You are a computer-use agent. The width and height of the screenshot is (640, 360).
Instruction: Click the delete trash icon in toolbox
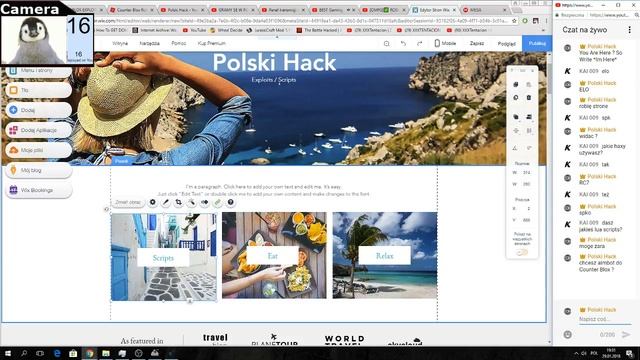coord(529,98)
